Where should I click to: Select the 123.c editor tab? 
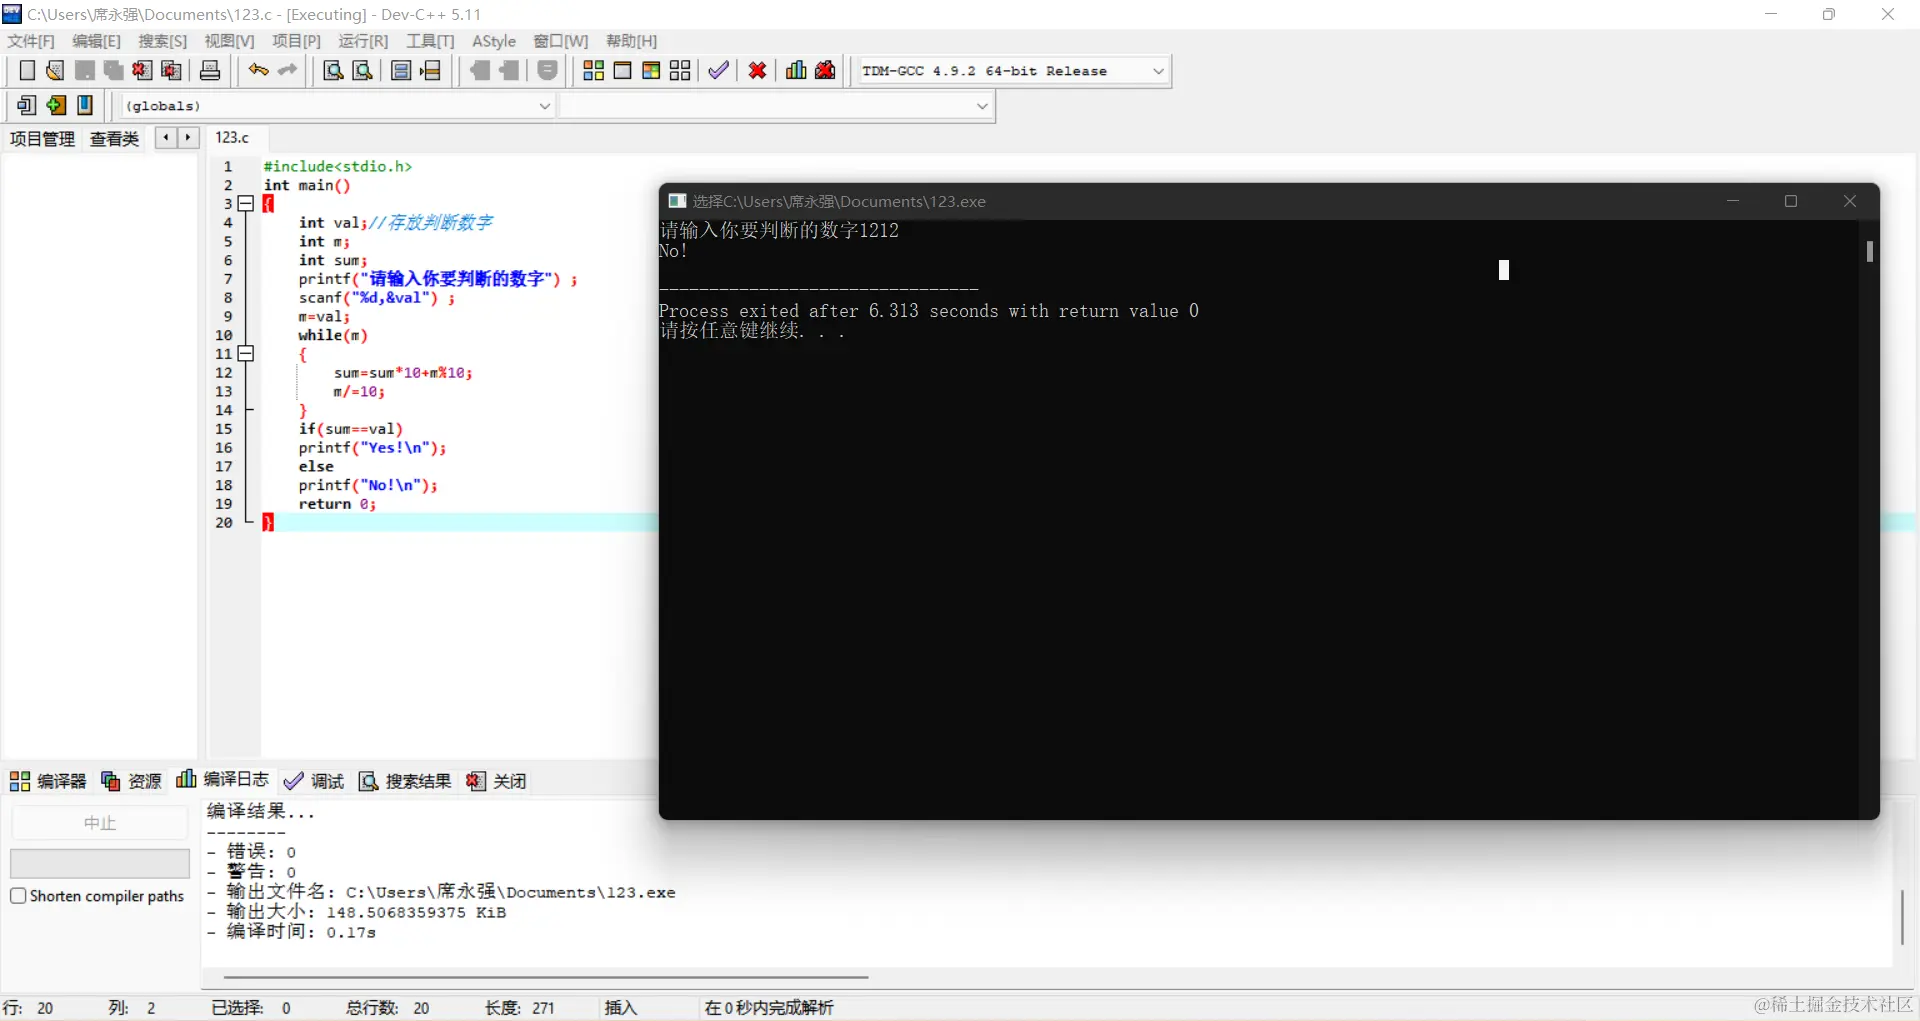tap(232, 138)
